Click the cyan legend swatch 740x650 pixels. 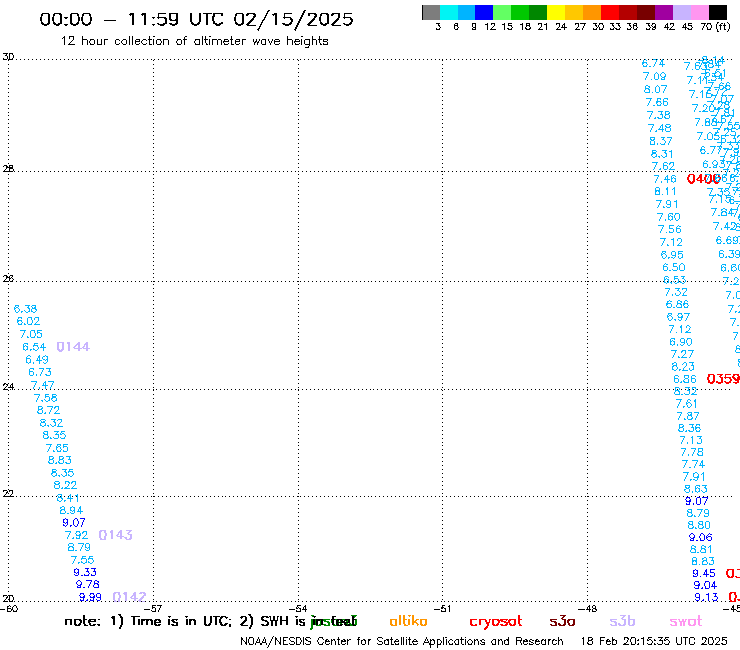(x=449, y=12)
